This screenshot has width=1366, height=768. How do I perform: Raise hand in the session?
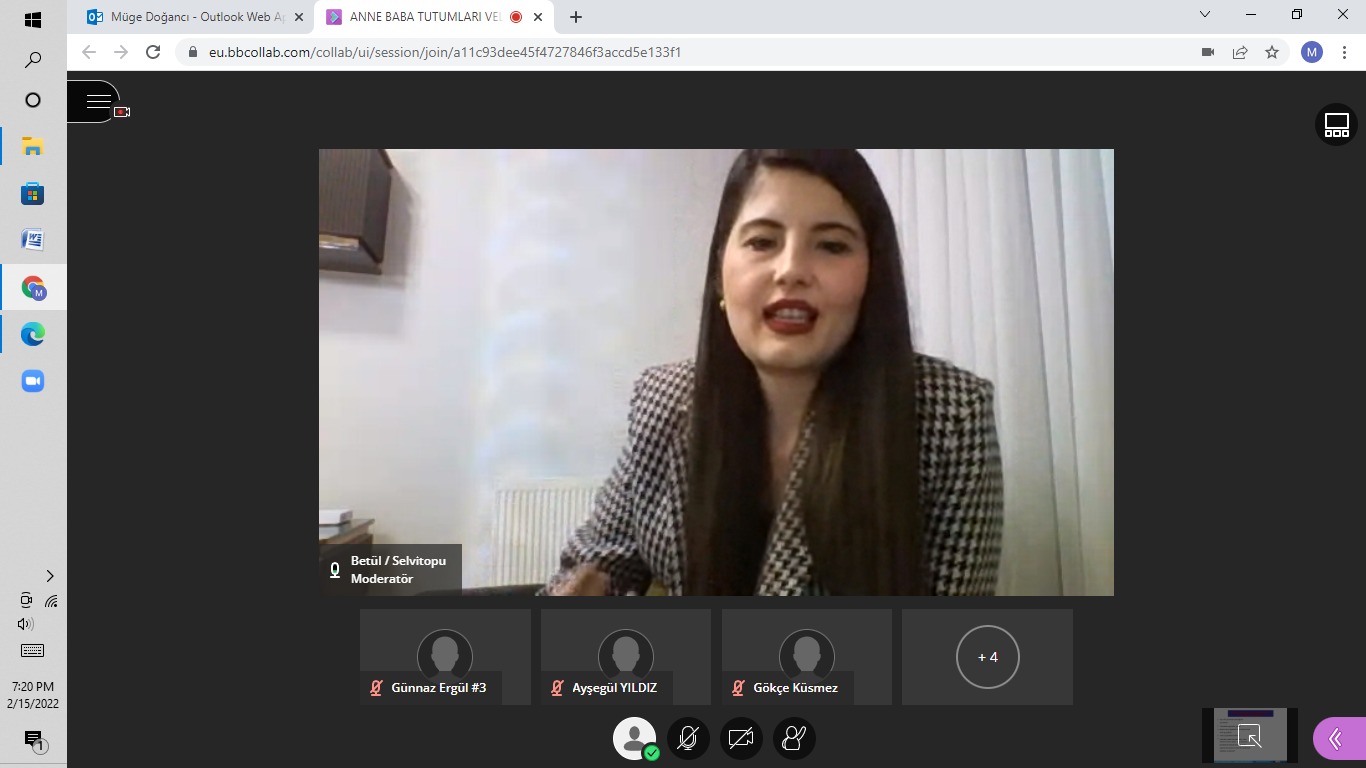(x=794, y=739)
